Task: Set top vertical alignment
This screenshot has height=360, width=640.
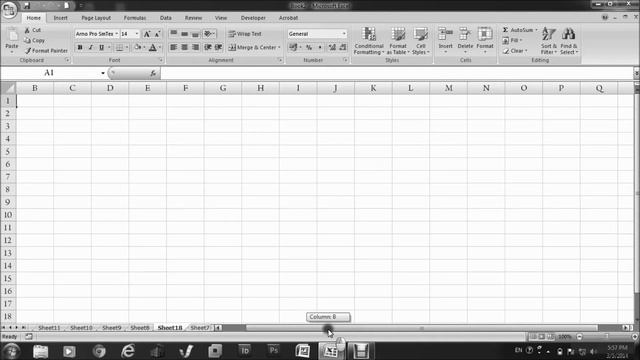Action: (173, 33)
